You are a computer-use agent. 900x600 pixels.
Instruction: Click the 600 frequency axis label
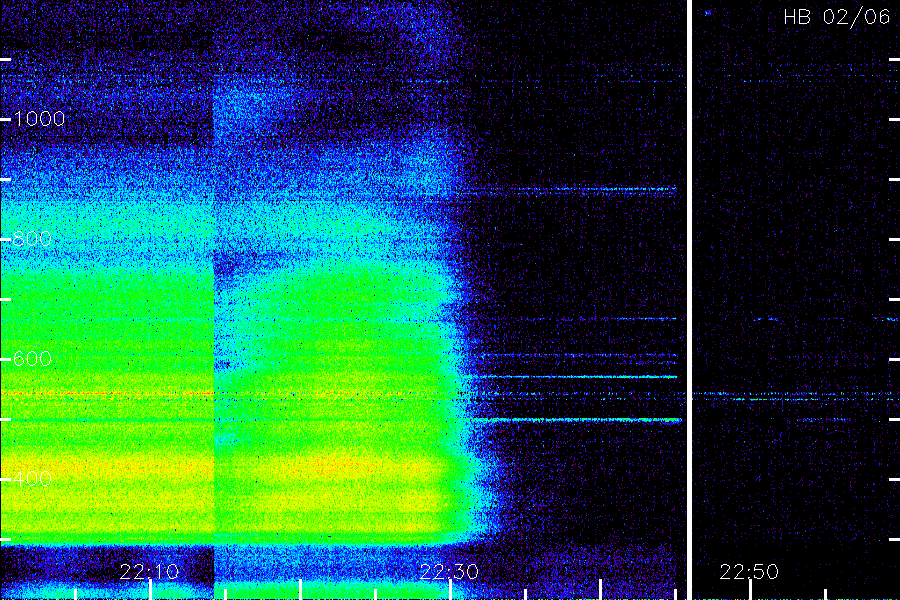coord(32,359)
